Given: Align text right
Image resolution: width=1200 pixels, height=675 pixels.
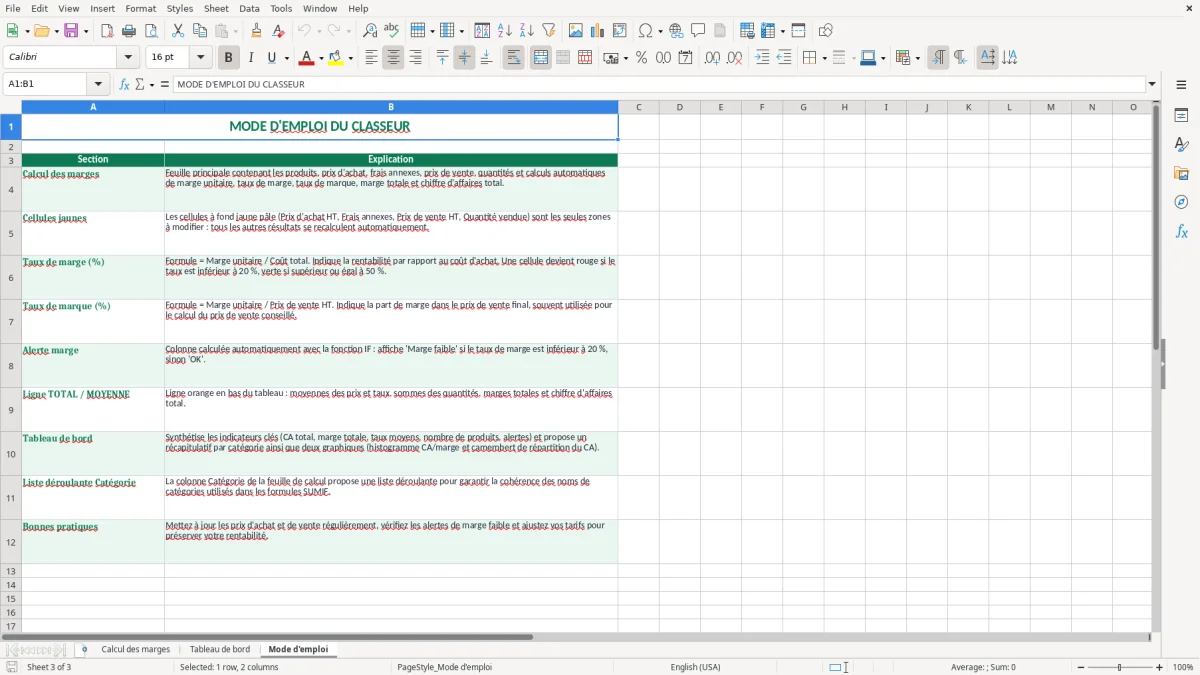Looking at the screenshot, I should pyautogui.click(x=415, y=58).
